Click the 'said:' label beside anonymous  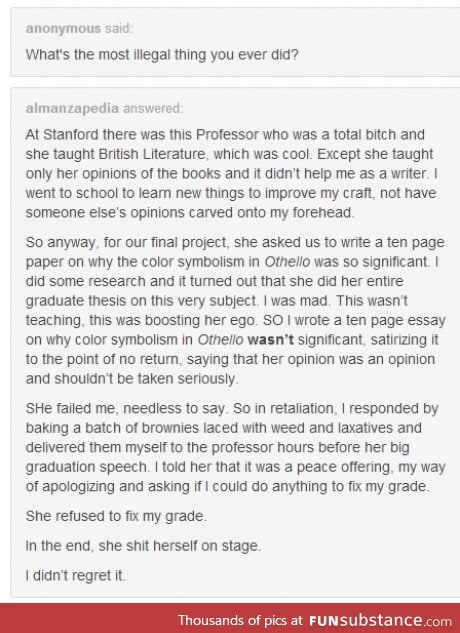[118, 28]
